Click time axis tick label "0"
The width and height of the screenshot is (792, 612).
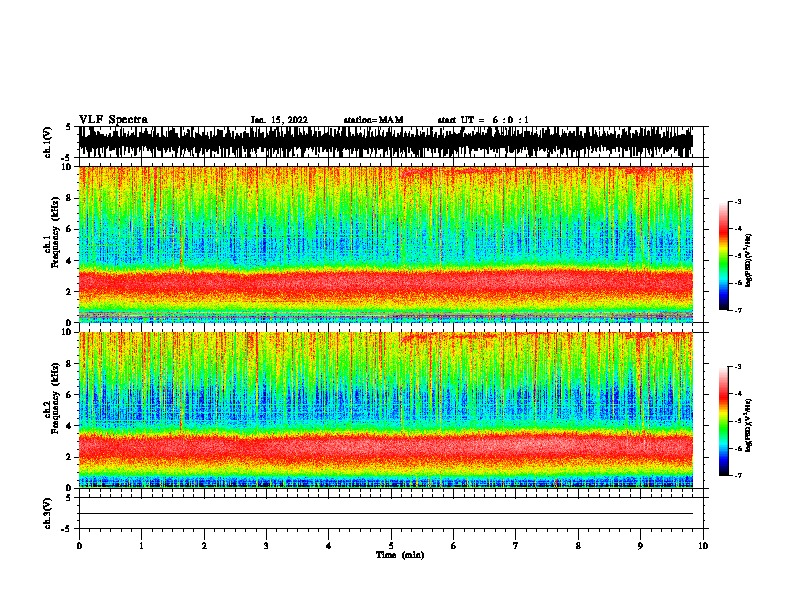tap(79, 546)
